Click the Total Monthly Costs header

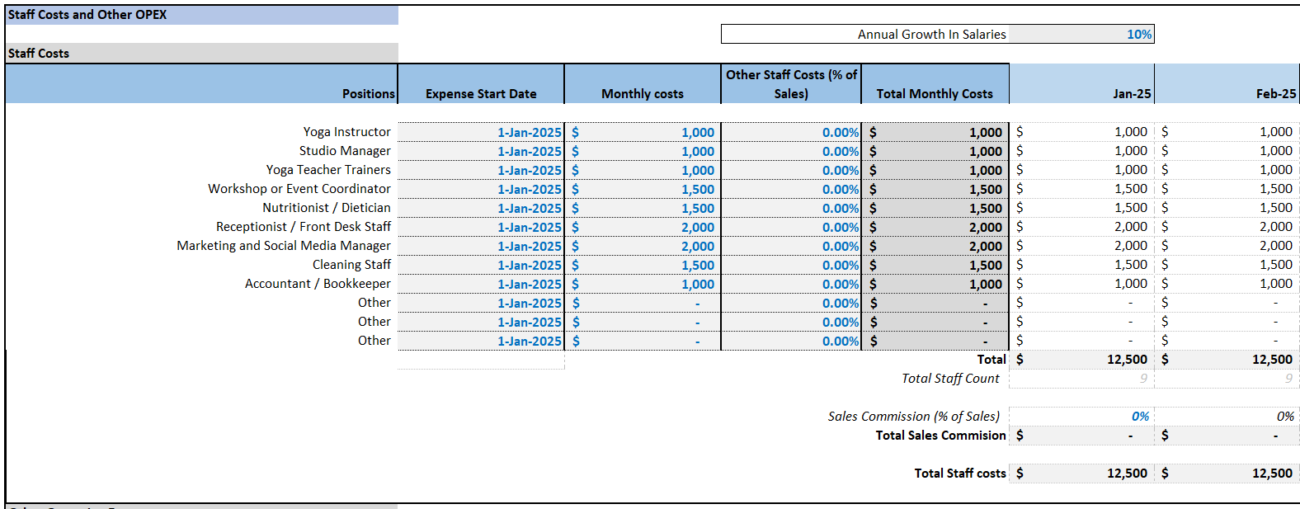pos(935,84)
